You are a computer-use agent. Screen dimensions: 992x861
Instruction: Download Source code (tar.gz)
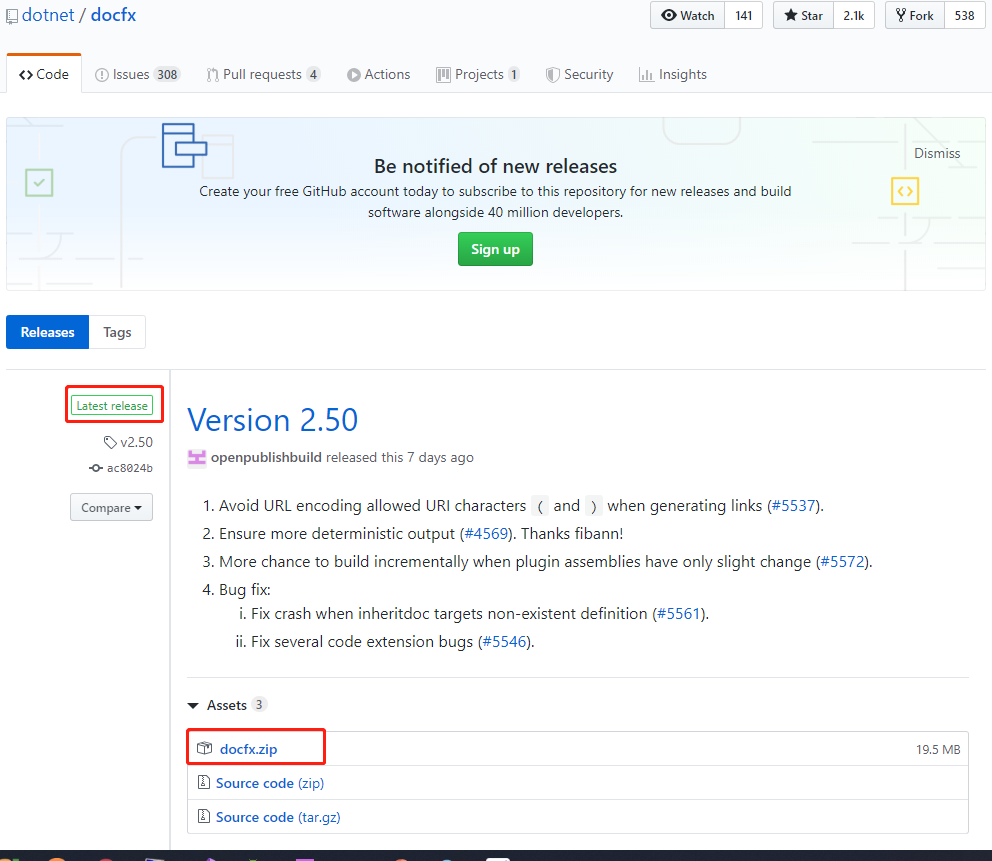pos(278,817)
